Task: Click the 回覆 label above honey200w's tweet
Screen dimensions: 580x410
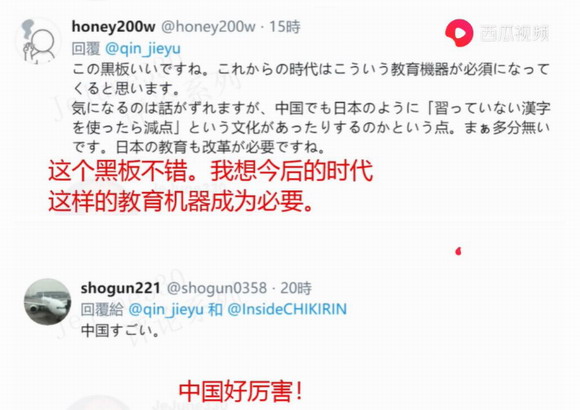Action: point(85,48)
